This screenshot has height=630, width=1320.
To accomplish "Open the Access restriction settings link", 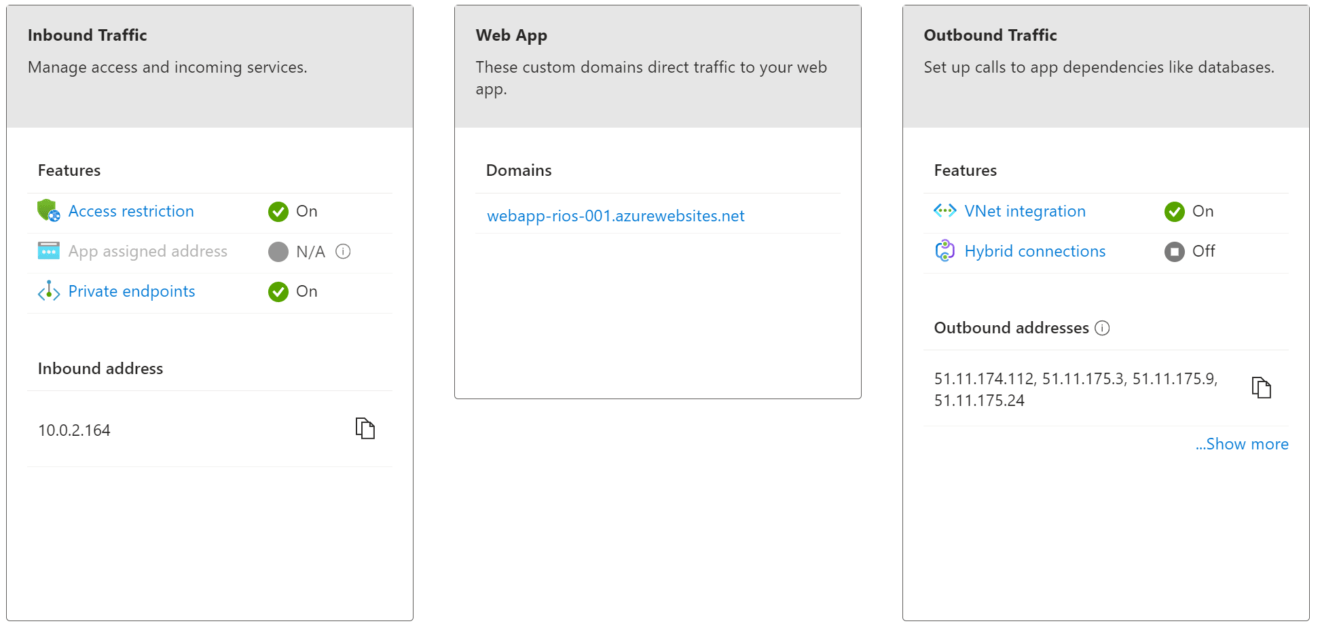I will coord(131,211).
